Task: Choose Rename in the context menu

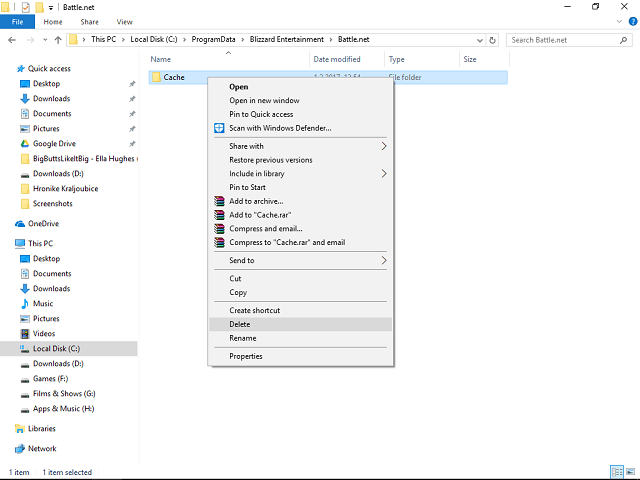Action: click(x=300, y=338)
